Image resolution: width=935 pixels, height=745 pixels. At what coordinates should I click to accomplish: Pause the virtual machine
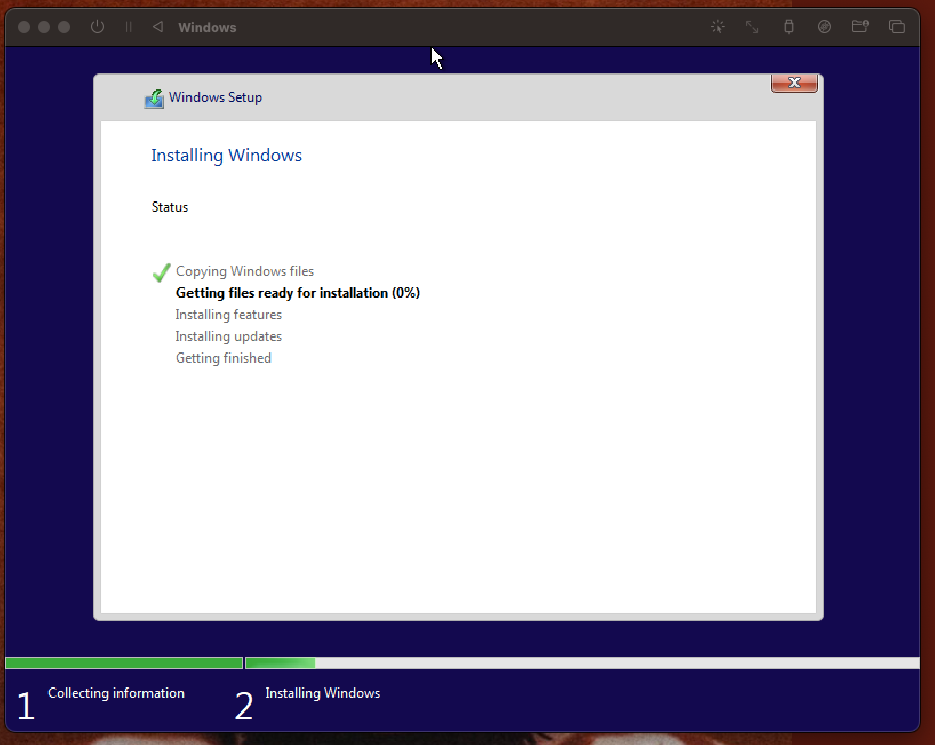128,27
